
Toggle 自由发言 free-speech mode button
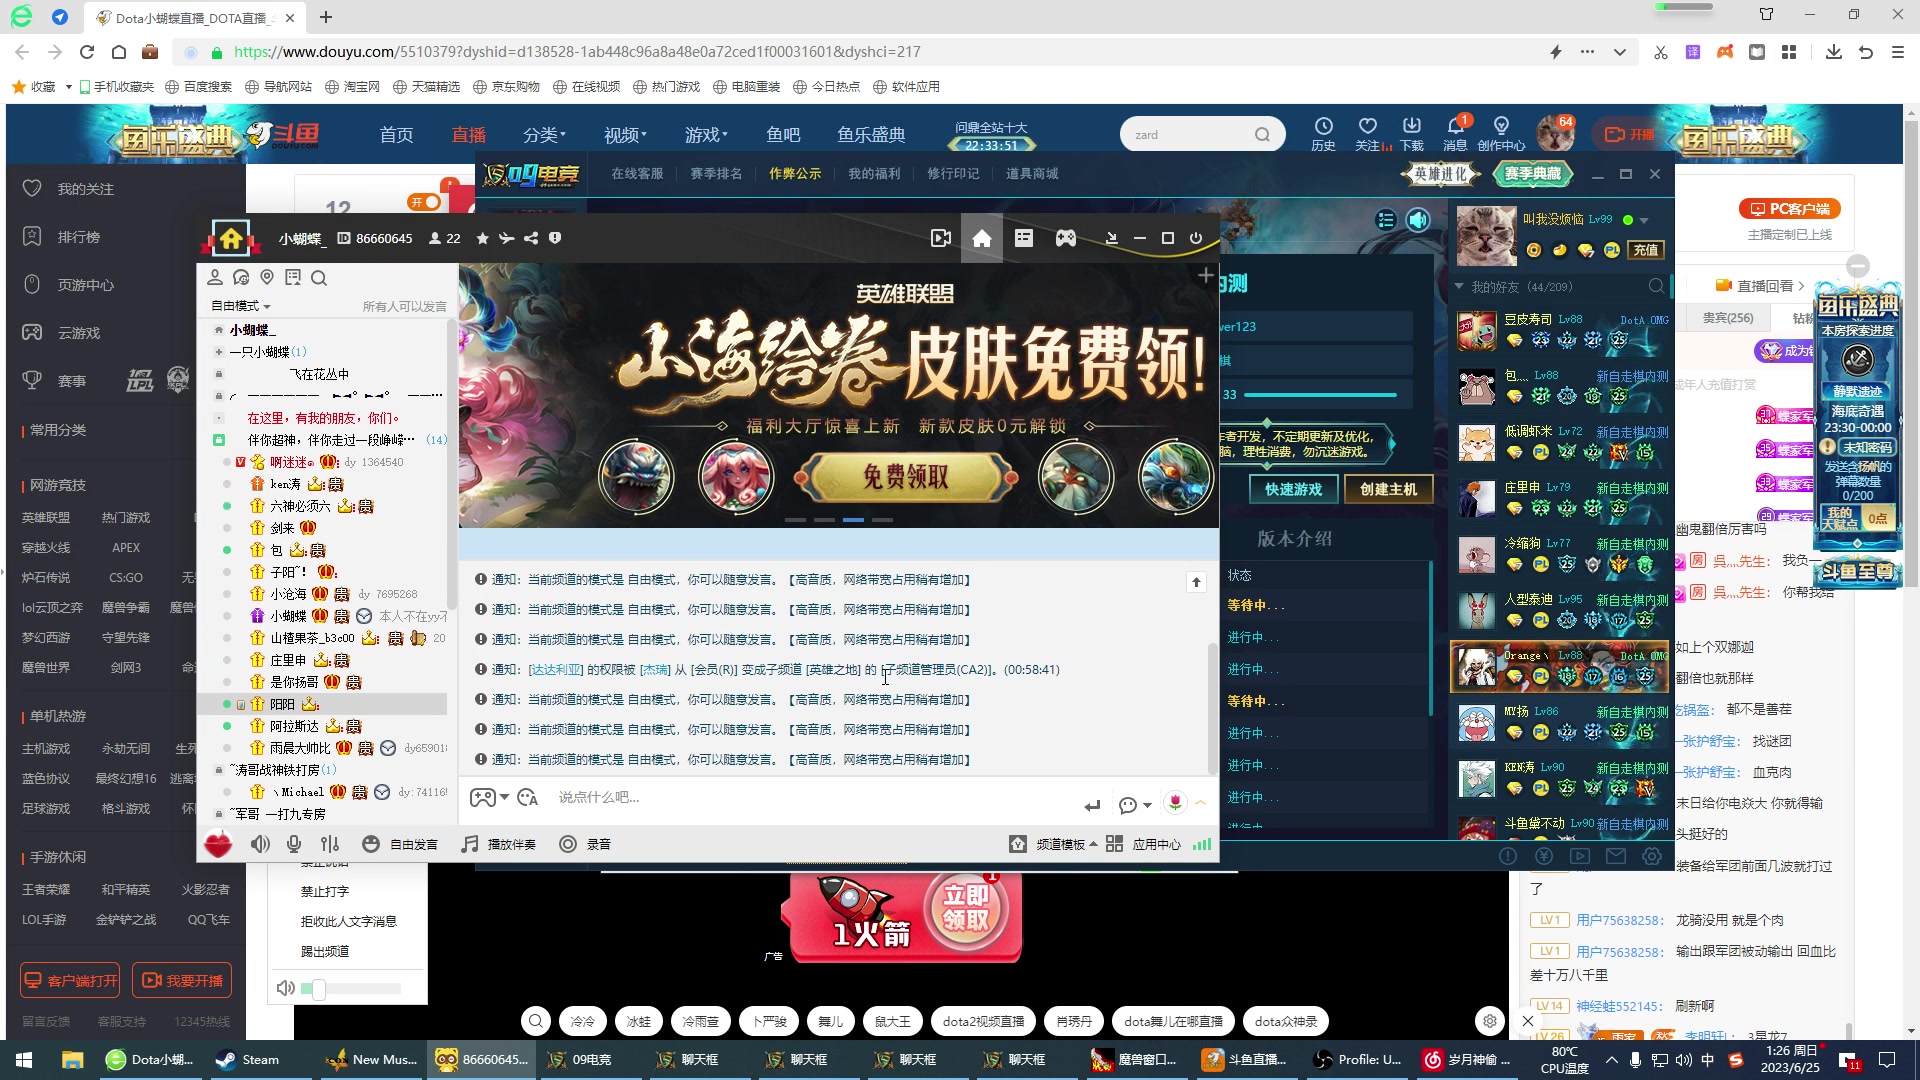click(x=400, y=844)
